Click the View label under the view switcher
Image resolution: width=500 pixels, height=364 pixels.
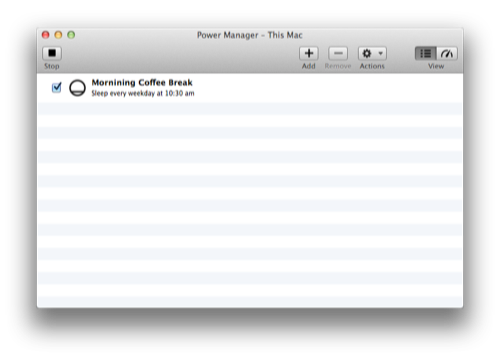436,66
